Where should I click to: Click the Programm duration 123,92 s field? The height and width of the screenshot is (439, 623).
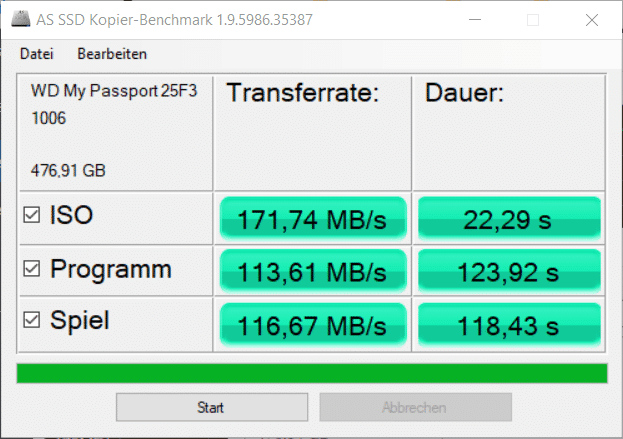(508, 272)
